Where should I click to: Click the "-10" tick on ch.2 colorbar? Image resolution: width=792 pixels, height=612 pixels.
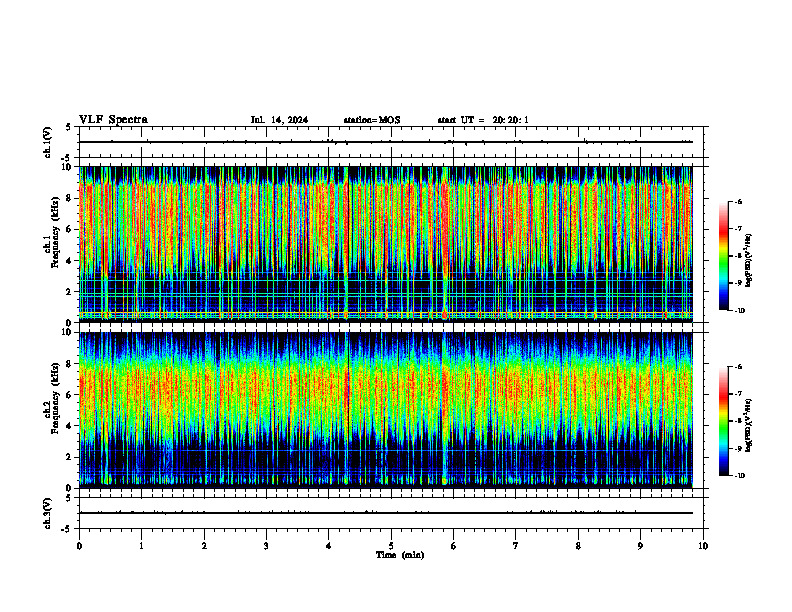pos(740,476)
